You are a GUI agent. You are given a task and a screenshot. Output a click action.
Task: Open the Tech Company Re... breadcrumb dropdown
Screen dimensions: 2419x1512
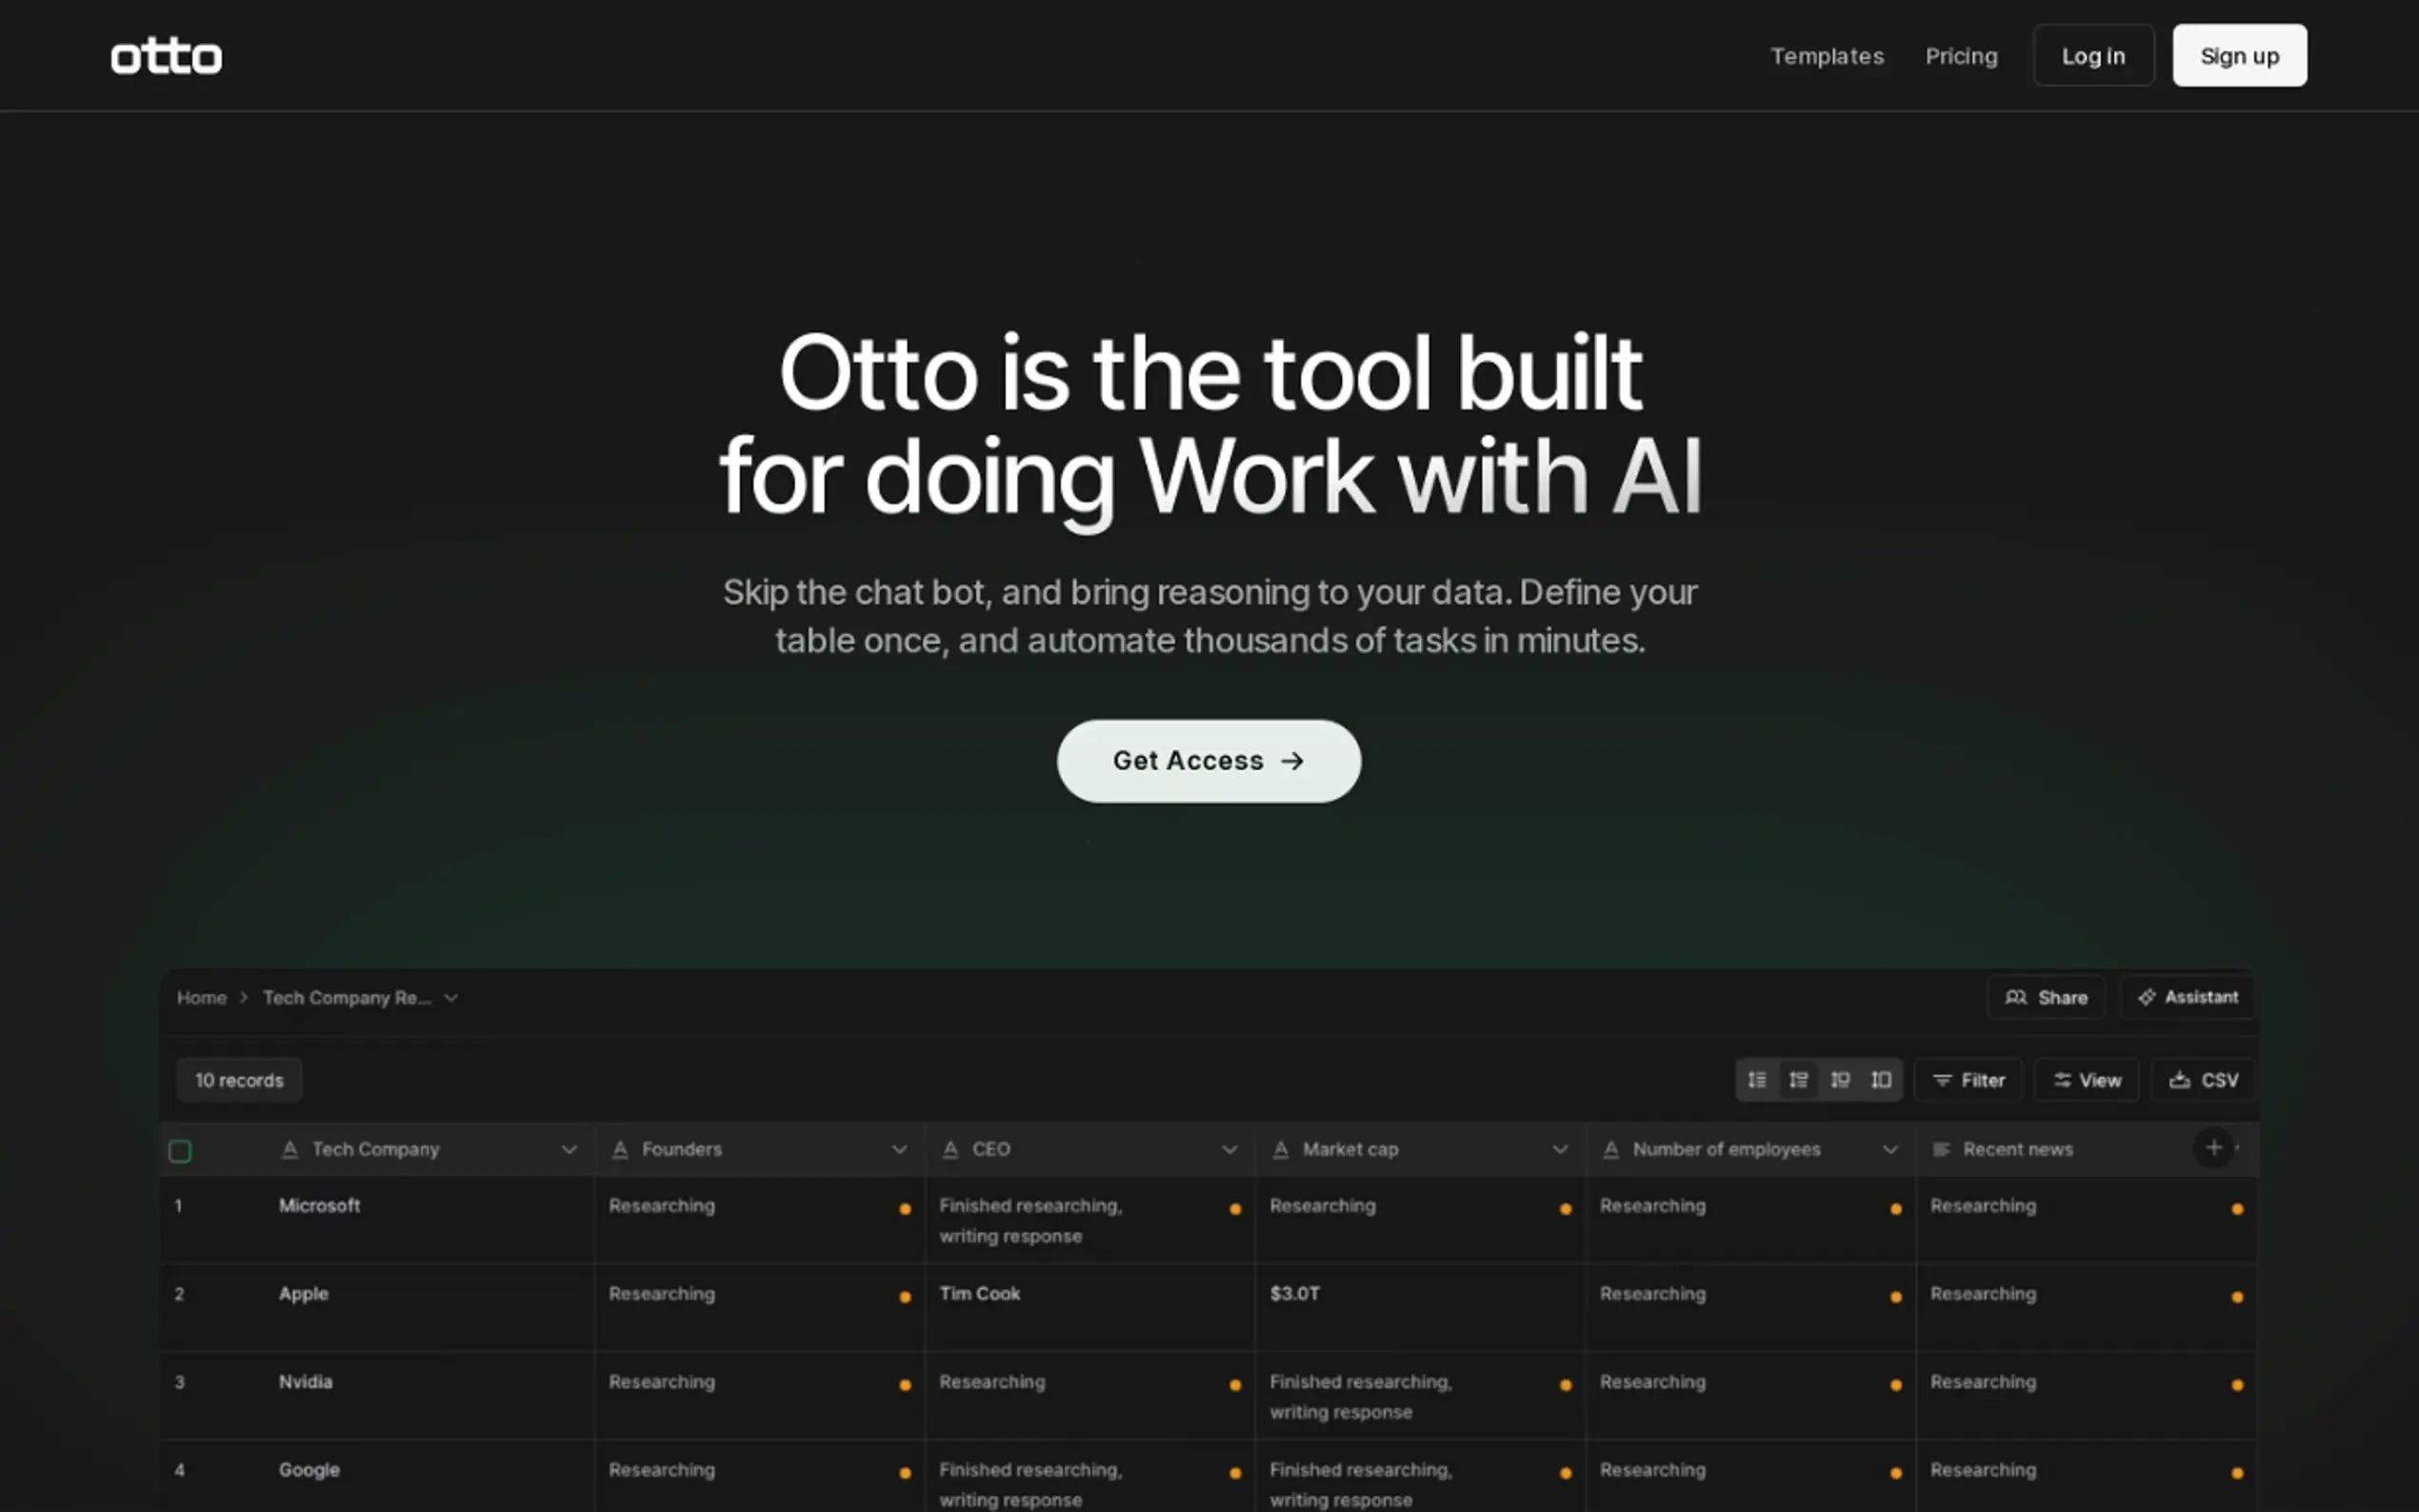tap(451, 998)
